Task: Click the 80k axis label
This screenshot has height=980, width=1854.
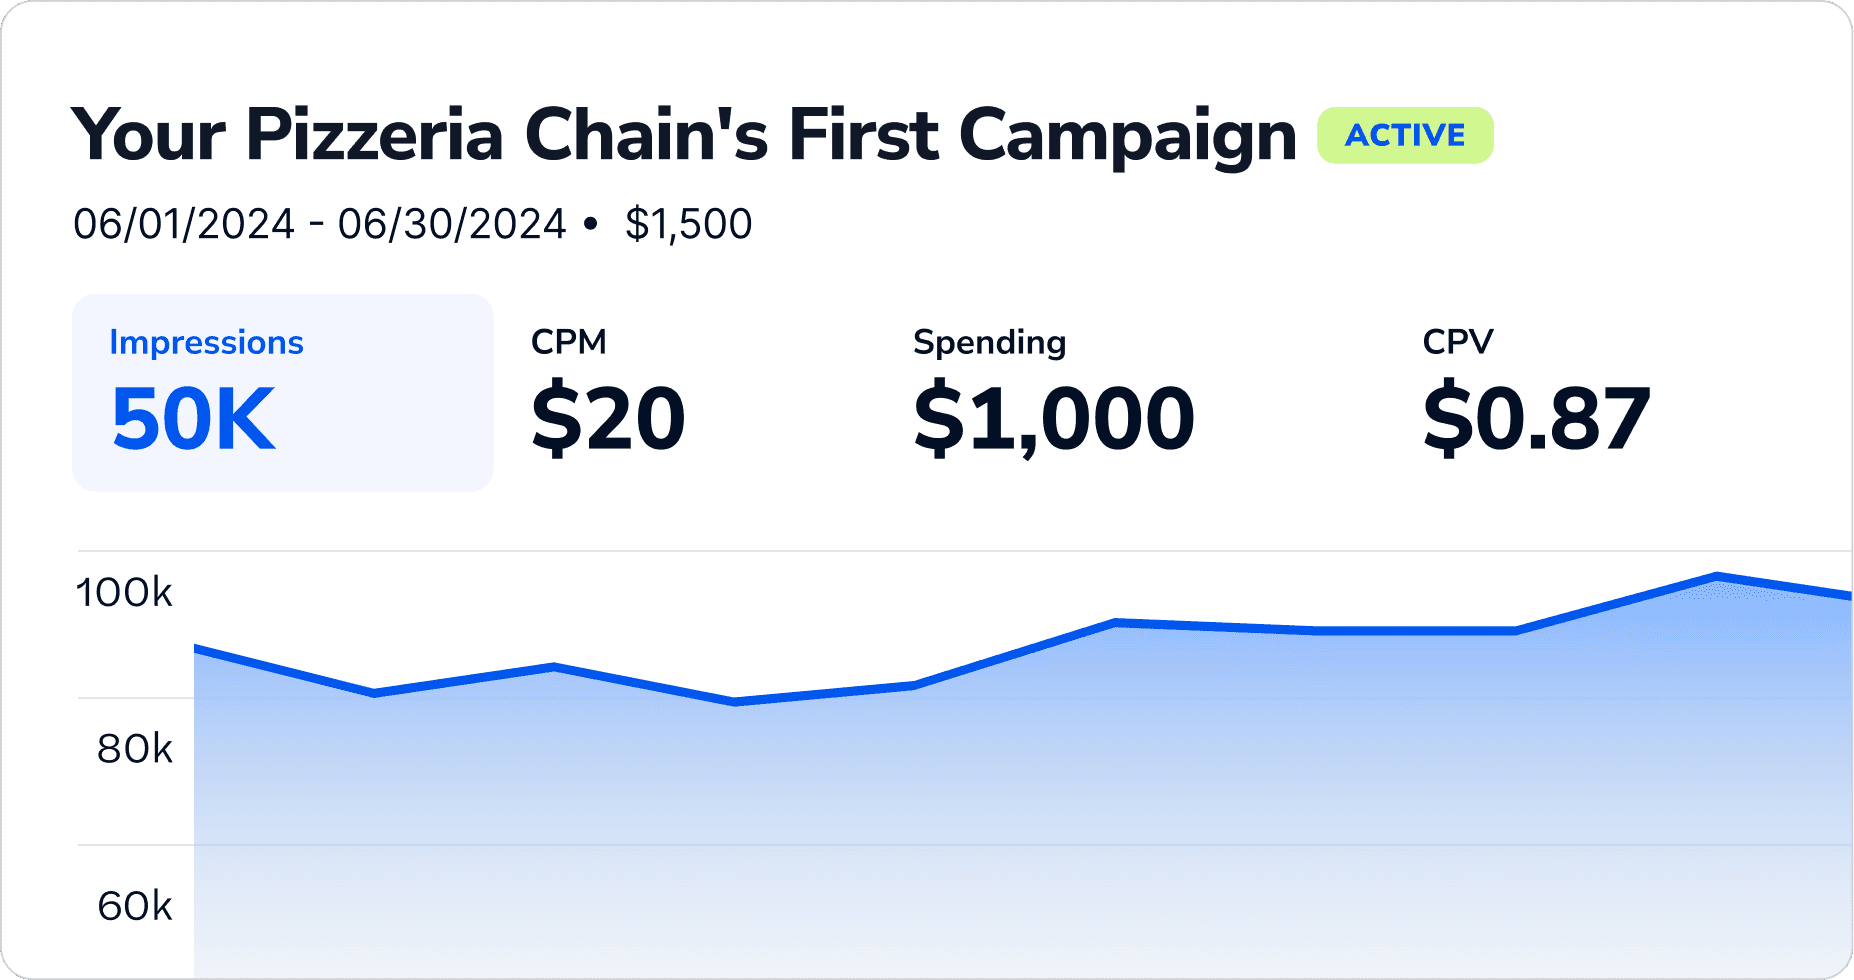Action: point(132,749)
